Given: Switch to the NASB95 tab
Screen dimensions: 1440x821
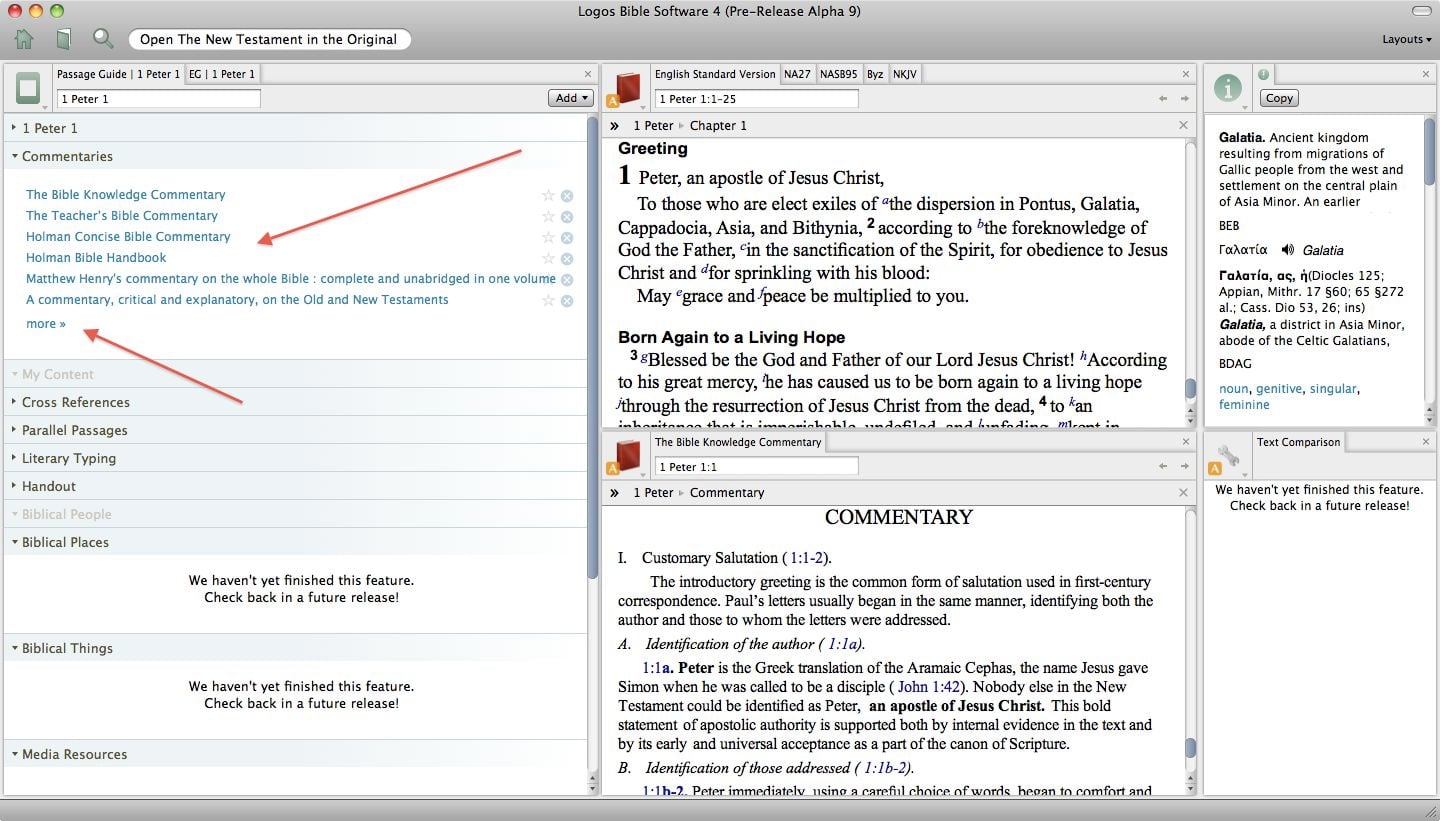Looking at the screenshot, I should pyautogui.click(x=838, y=74).
